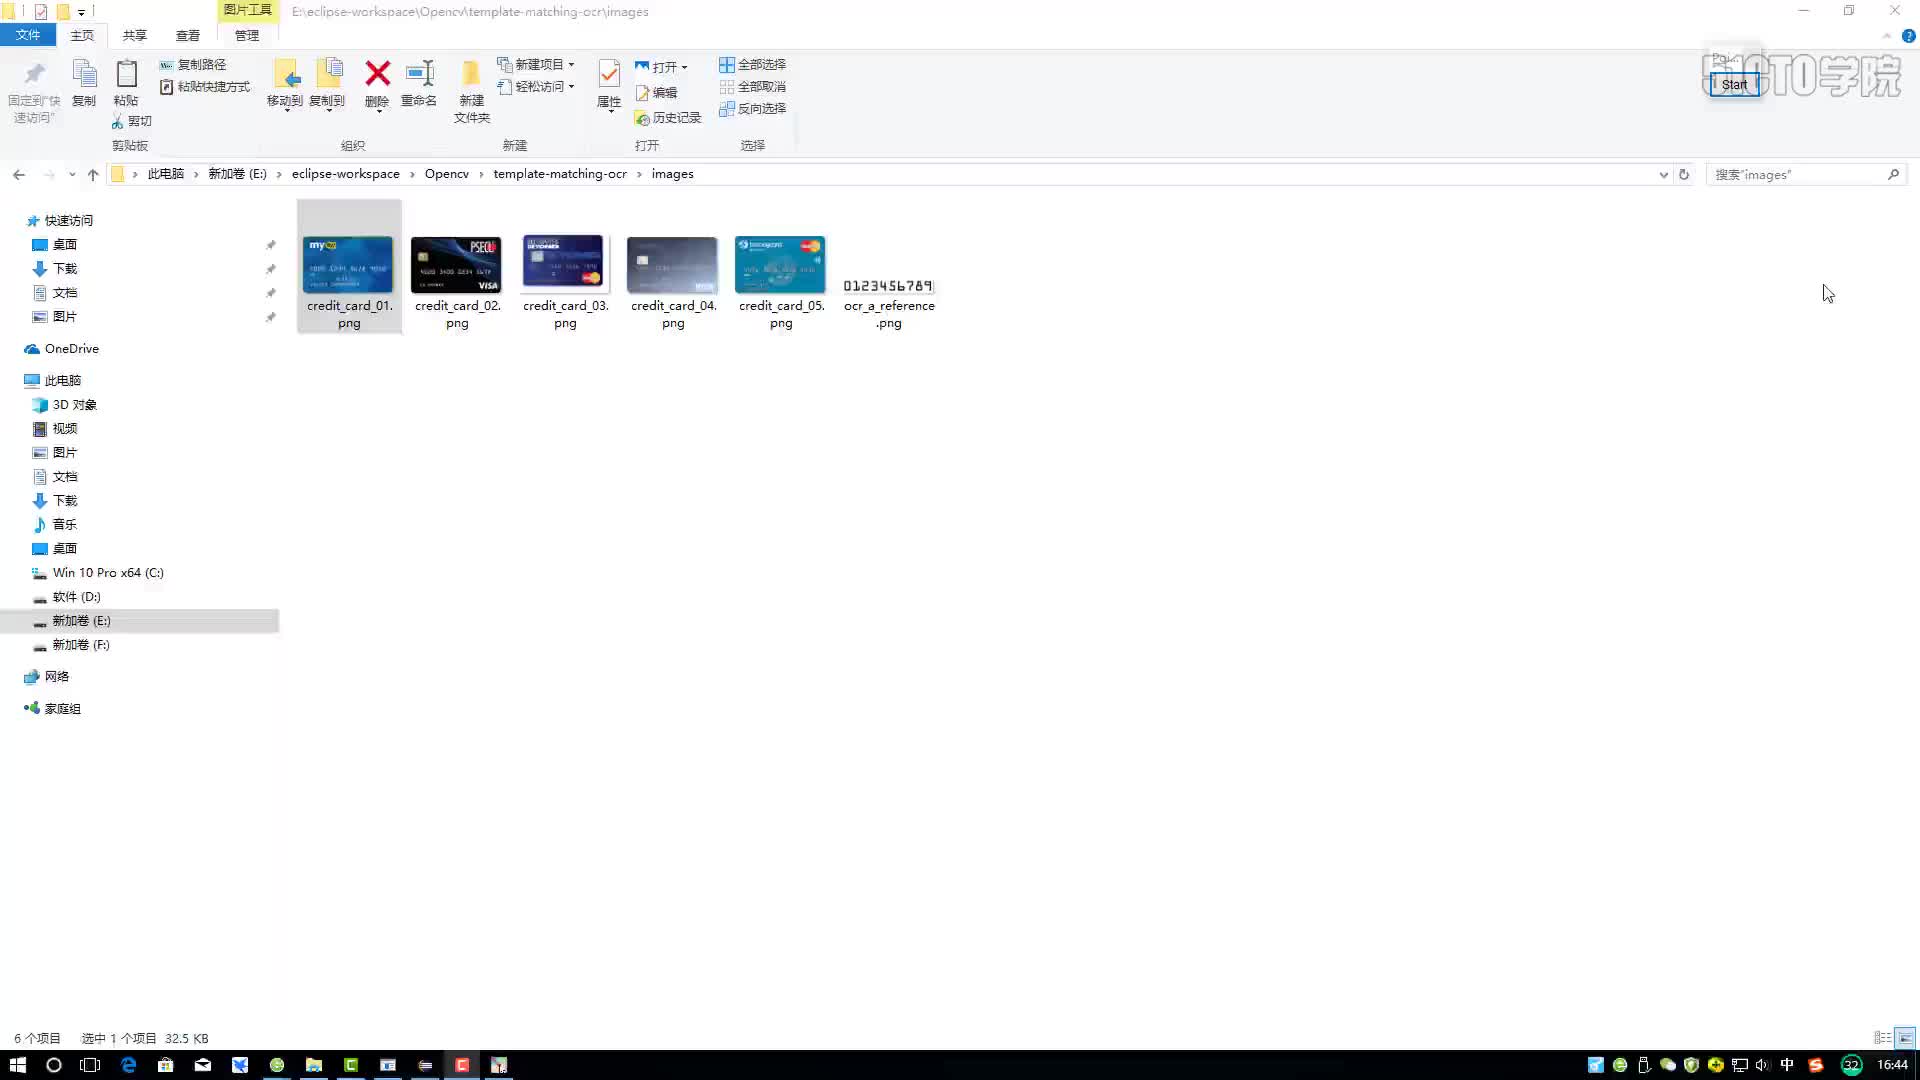Open 新加卷 (F:) drive in sidebar
This screenshot has width=1920, height=1080.
pyautogui.click(x=71, y=645)
